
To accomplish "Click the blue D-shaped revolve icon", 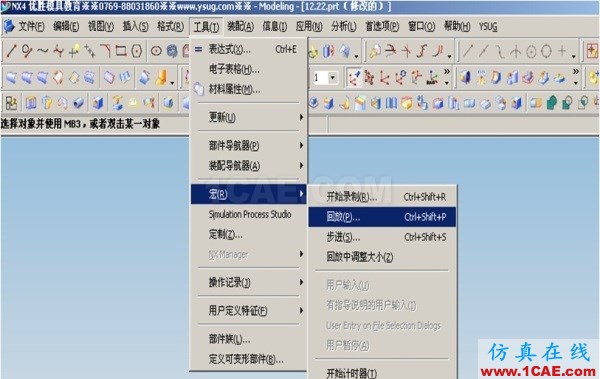I will [x=496, y=78].
